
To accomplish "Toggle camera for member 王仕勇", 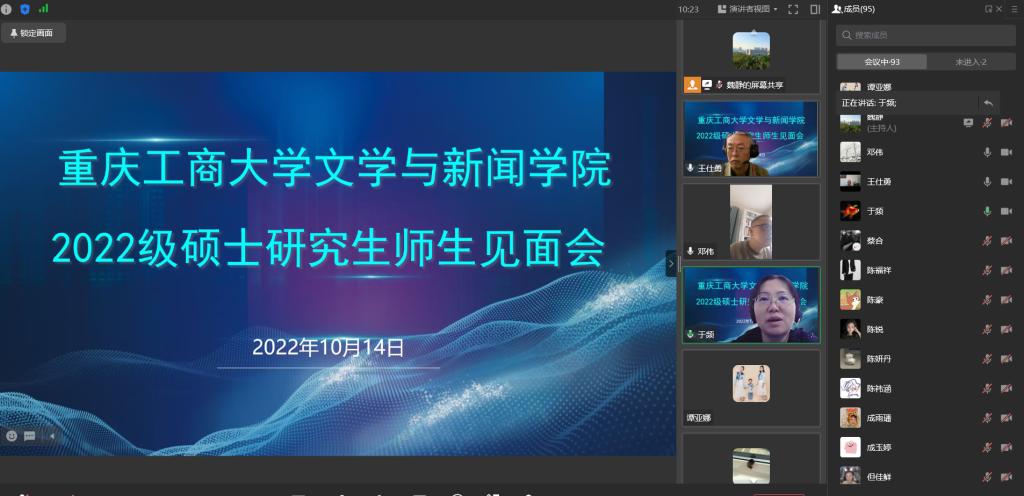I will pyautogui.click(x=1006, y=182).
